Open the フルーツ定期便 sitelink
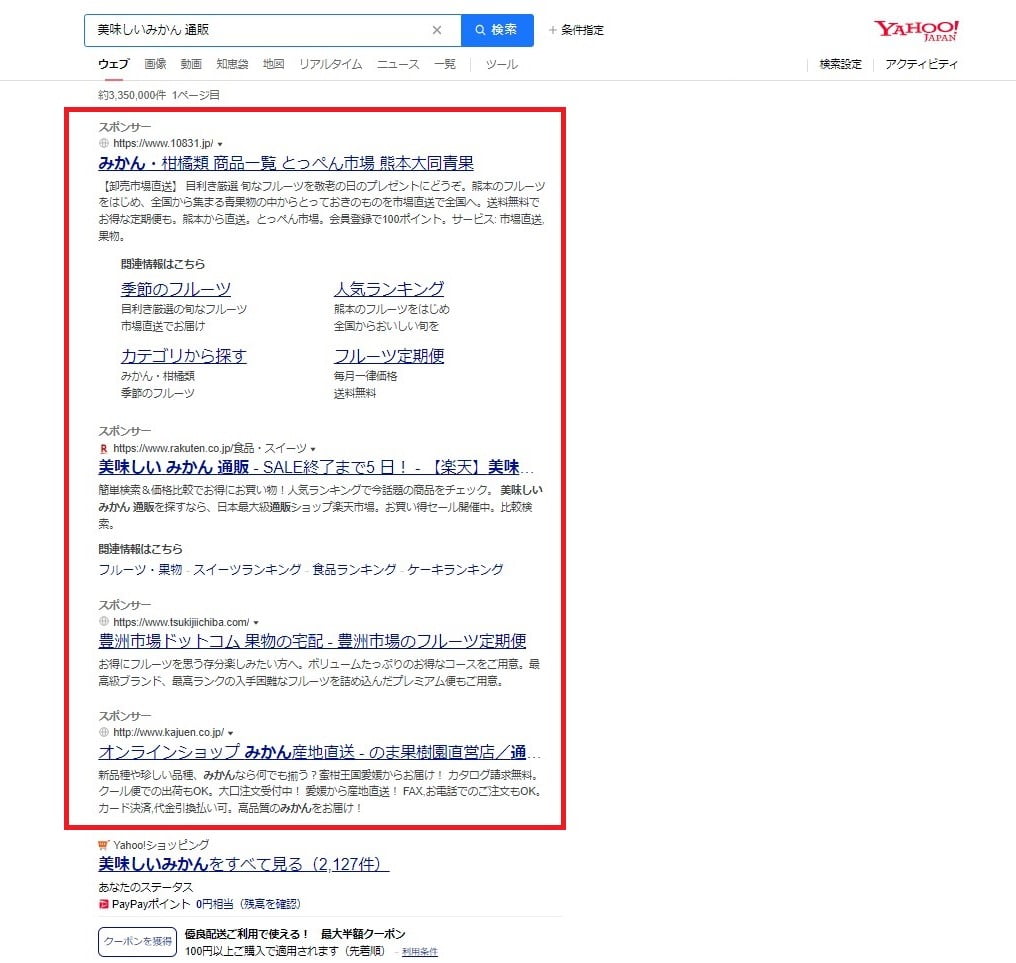The image size is (1016, 963). (389, 356)
